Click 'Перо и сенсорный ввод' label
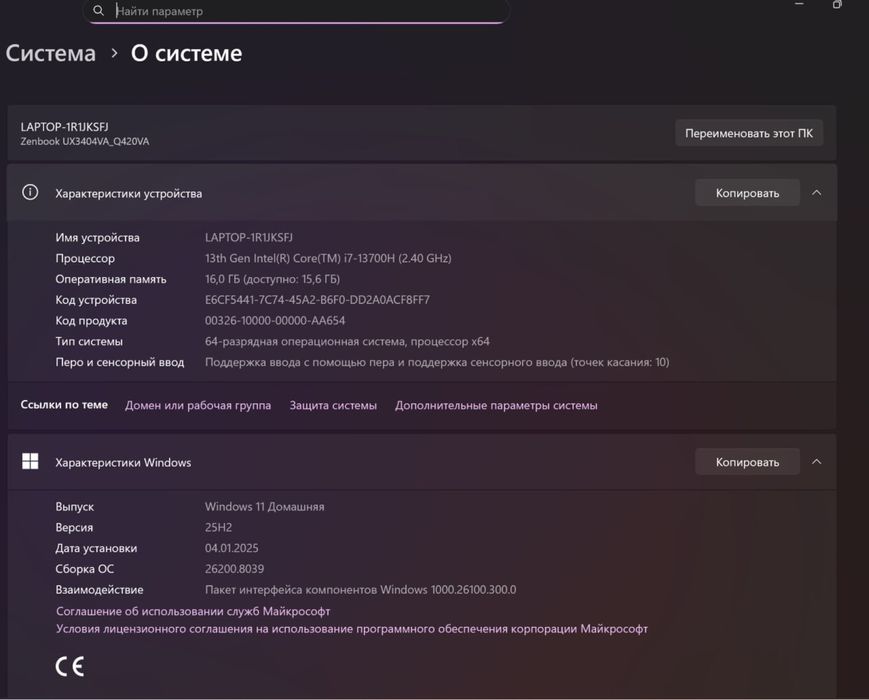Image resolution: width=869 pixels, height=700 pixels. click(120, 362)
